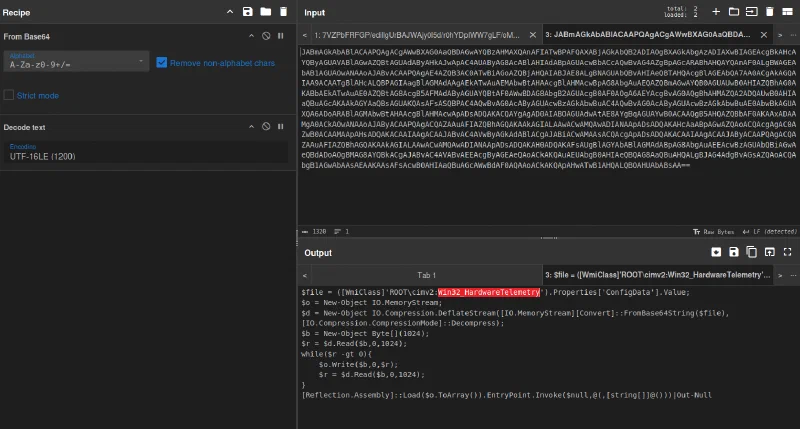Click highlighted Win32_HardwareTelemetry text in output
Screen dimensions: 800x429
[x=489, y=292]
